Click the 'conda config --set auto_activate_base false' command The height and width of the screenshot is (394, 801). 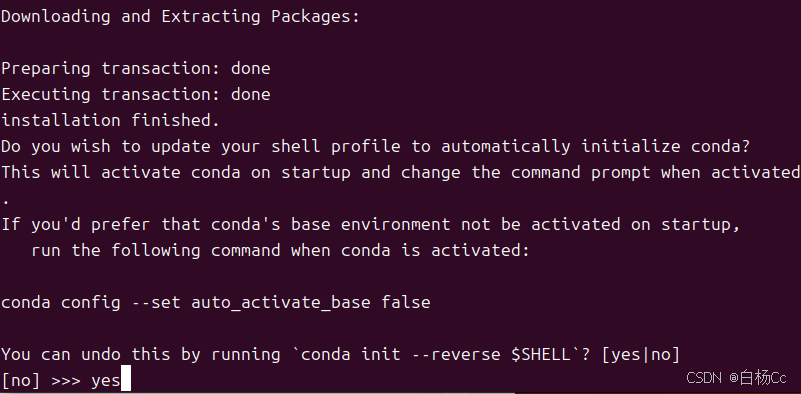(x=216, y=303)
